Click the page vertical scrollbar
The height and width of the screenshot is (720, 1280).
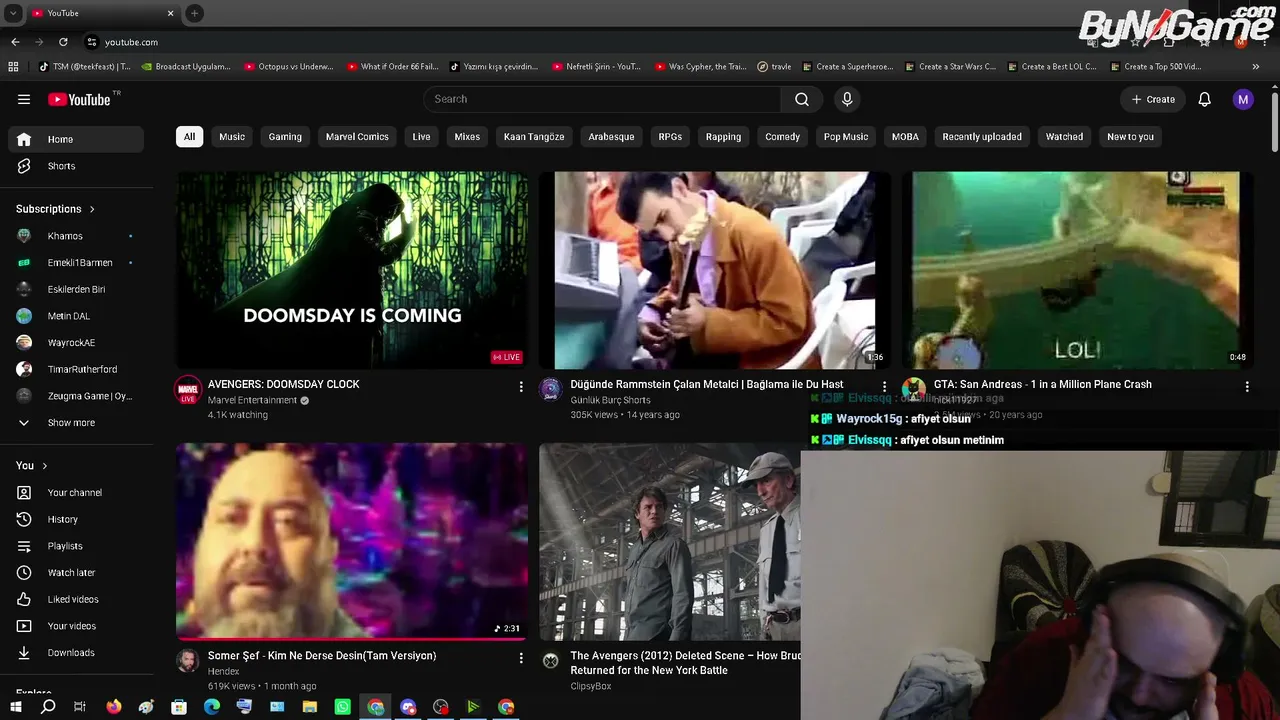point(1274,120)
